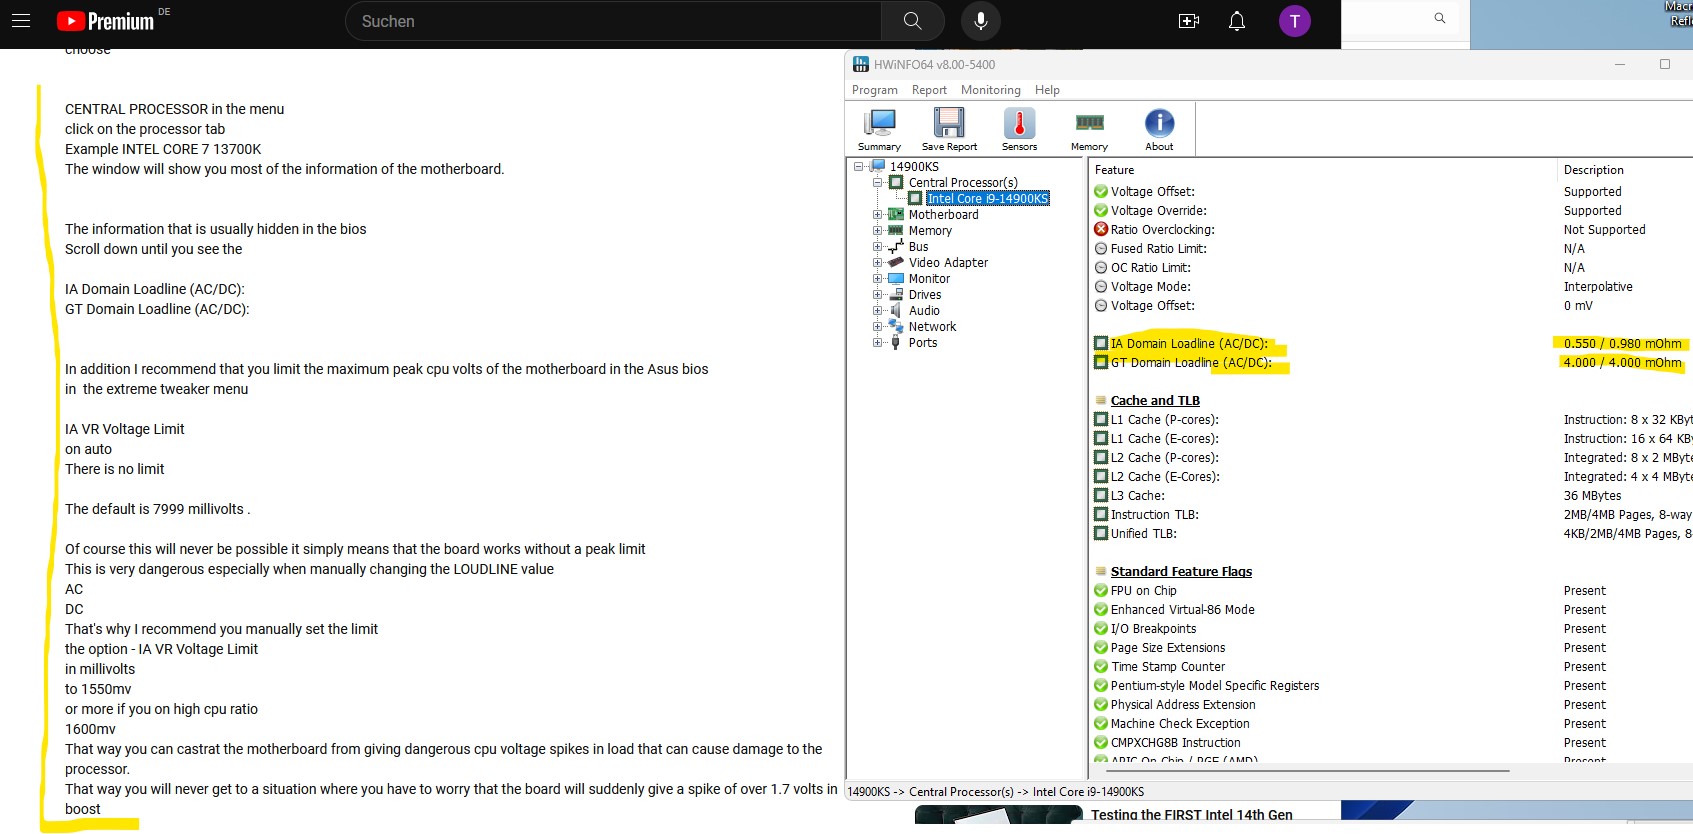Open the create video icon
1693x834 pixels.
(x=1189, y=21)
